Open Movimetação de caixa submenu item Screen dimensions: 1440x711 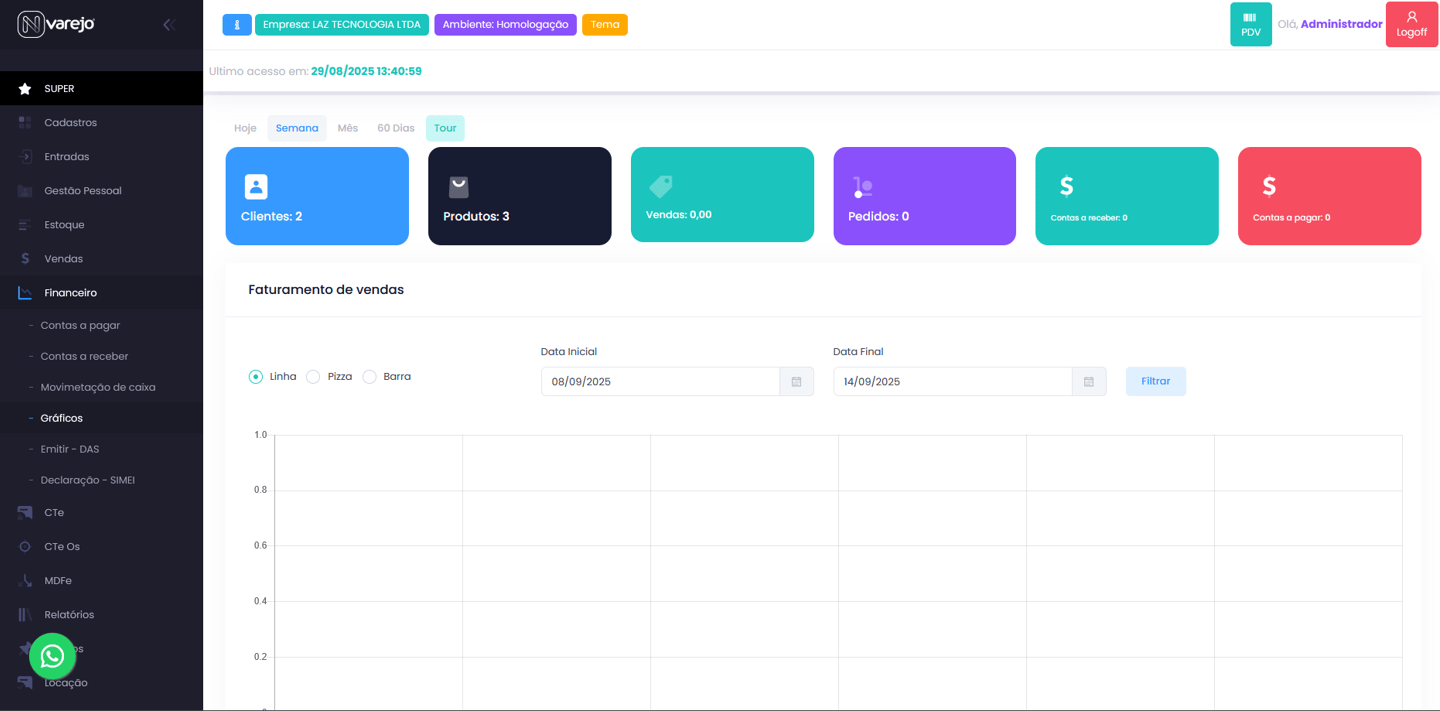(x=101, y=388)
